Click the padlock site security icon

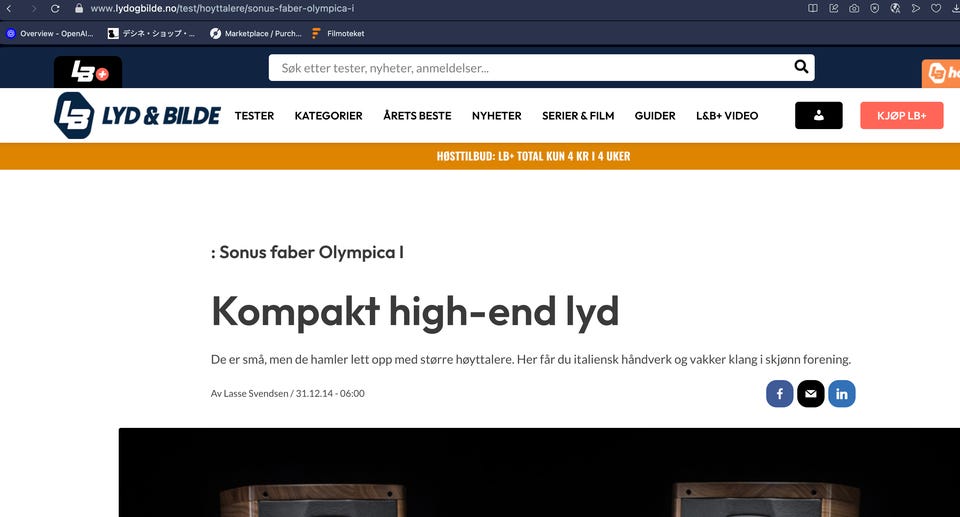click(78, 9)
